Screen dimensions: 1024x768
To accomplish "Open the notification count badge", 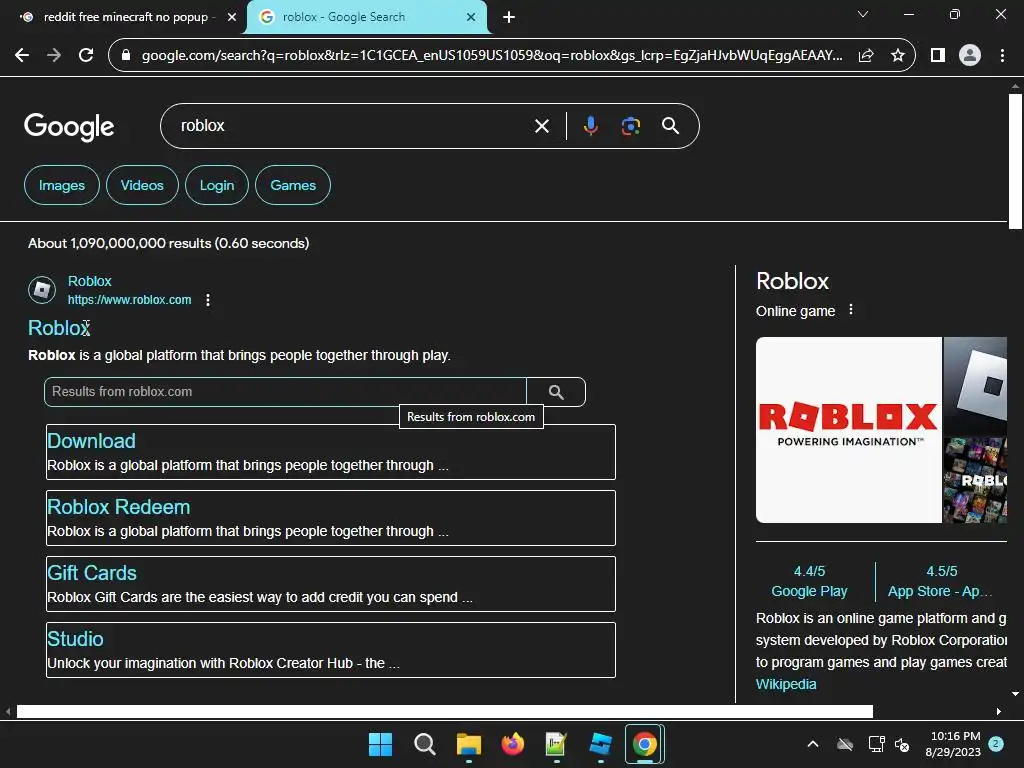I will click(996, 744).
